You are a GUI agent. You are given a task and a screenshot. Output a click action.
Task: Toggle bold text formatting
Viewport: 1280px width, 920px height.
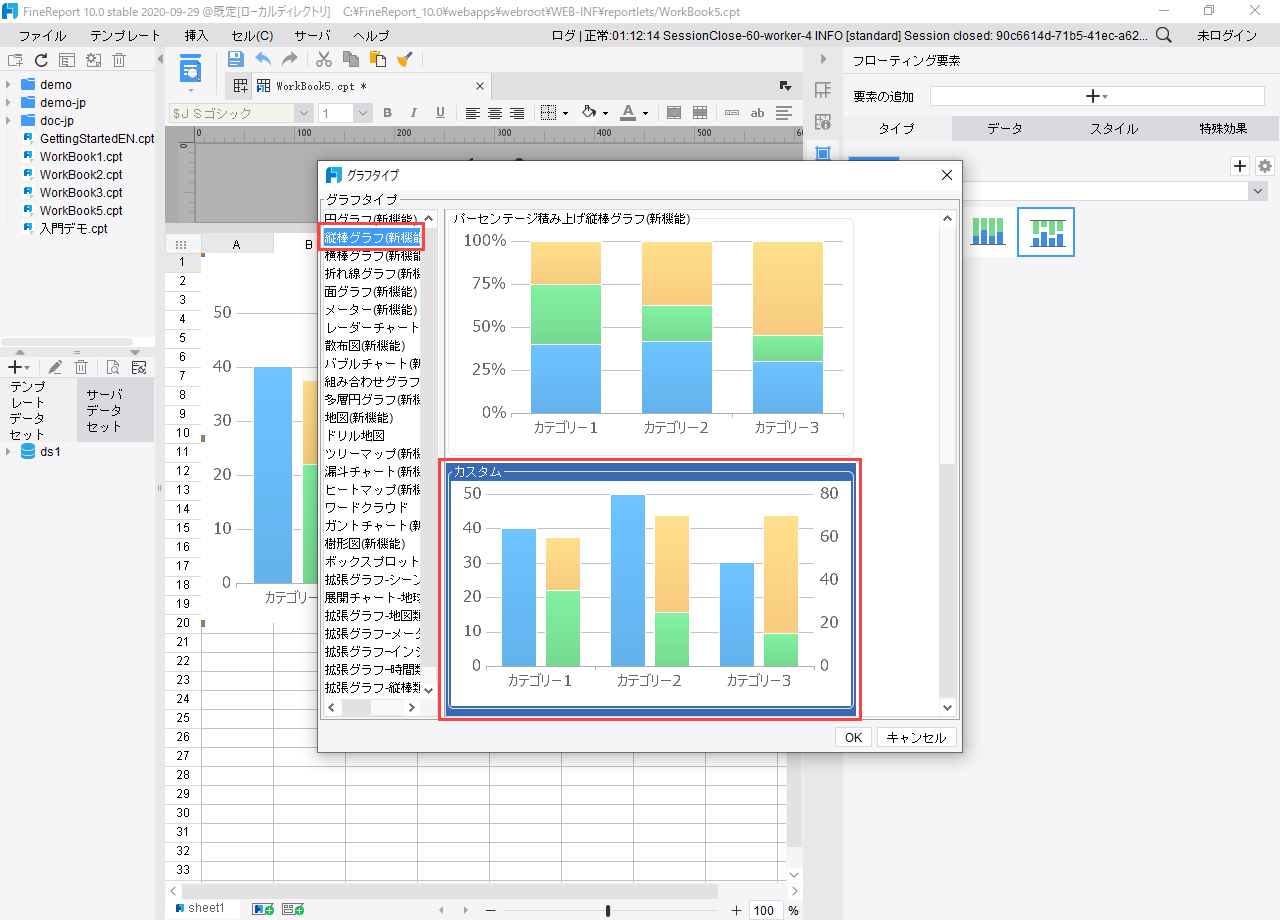pyautogui.click(x=388, y=113)
